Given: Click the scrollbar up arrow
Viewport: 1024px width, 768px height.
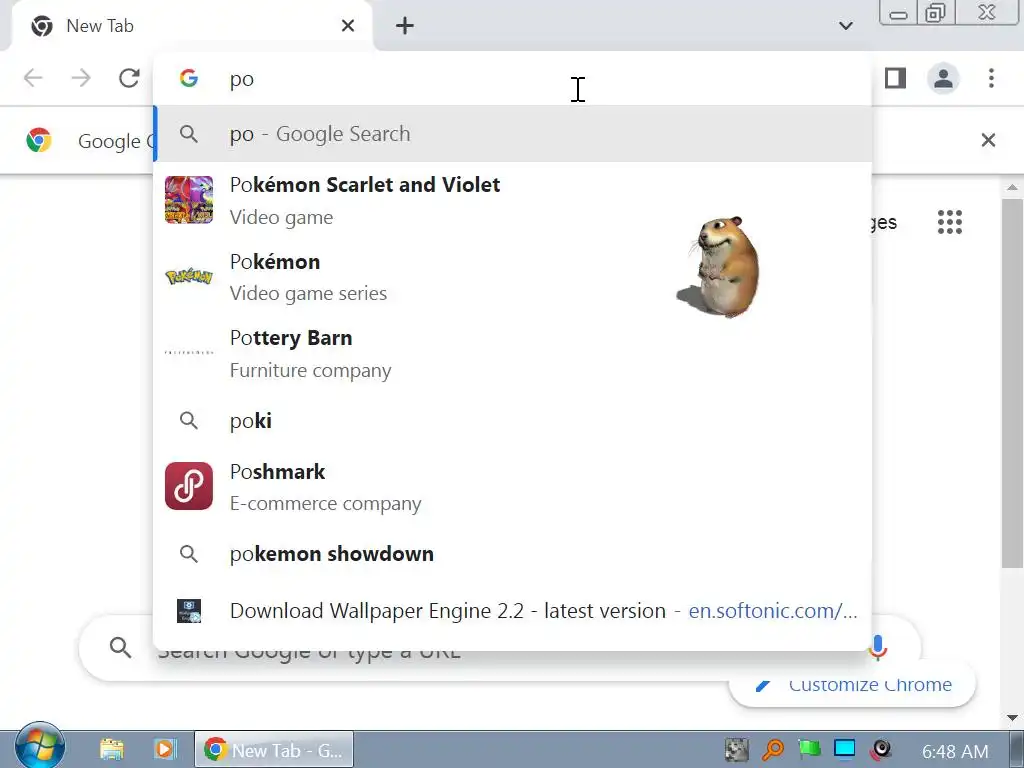Looking at the screenshot, I should (x=1012, y=187).
